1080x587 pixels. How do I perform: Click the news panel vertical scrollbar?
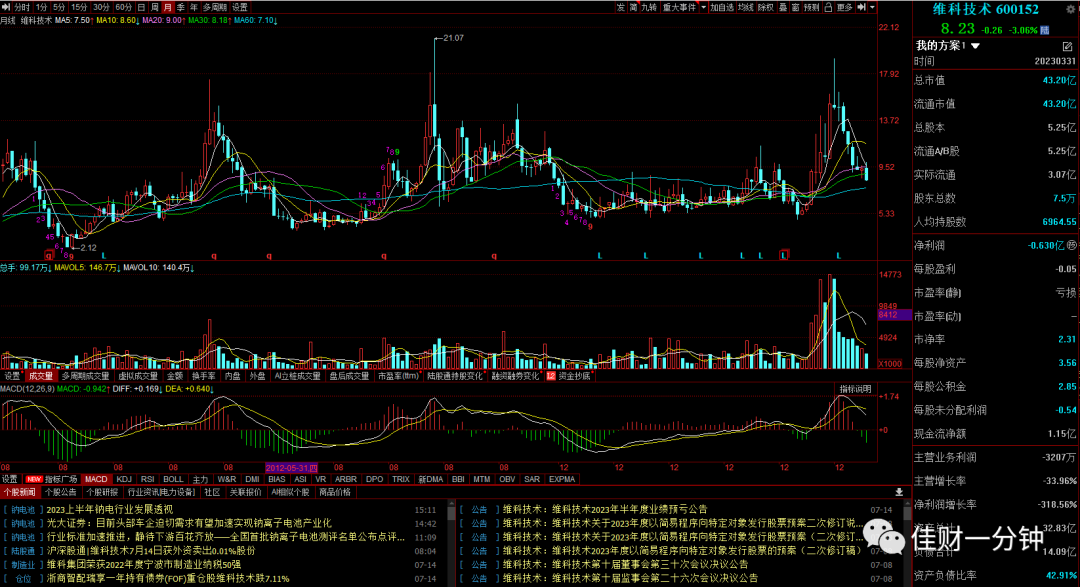point(451,541)
